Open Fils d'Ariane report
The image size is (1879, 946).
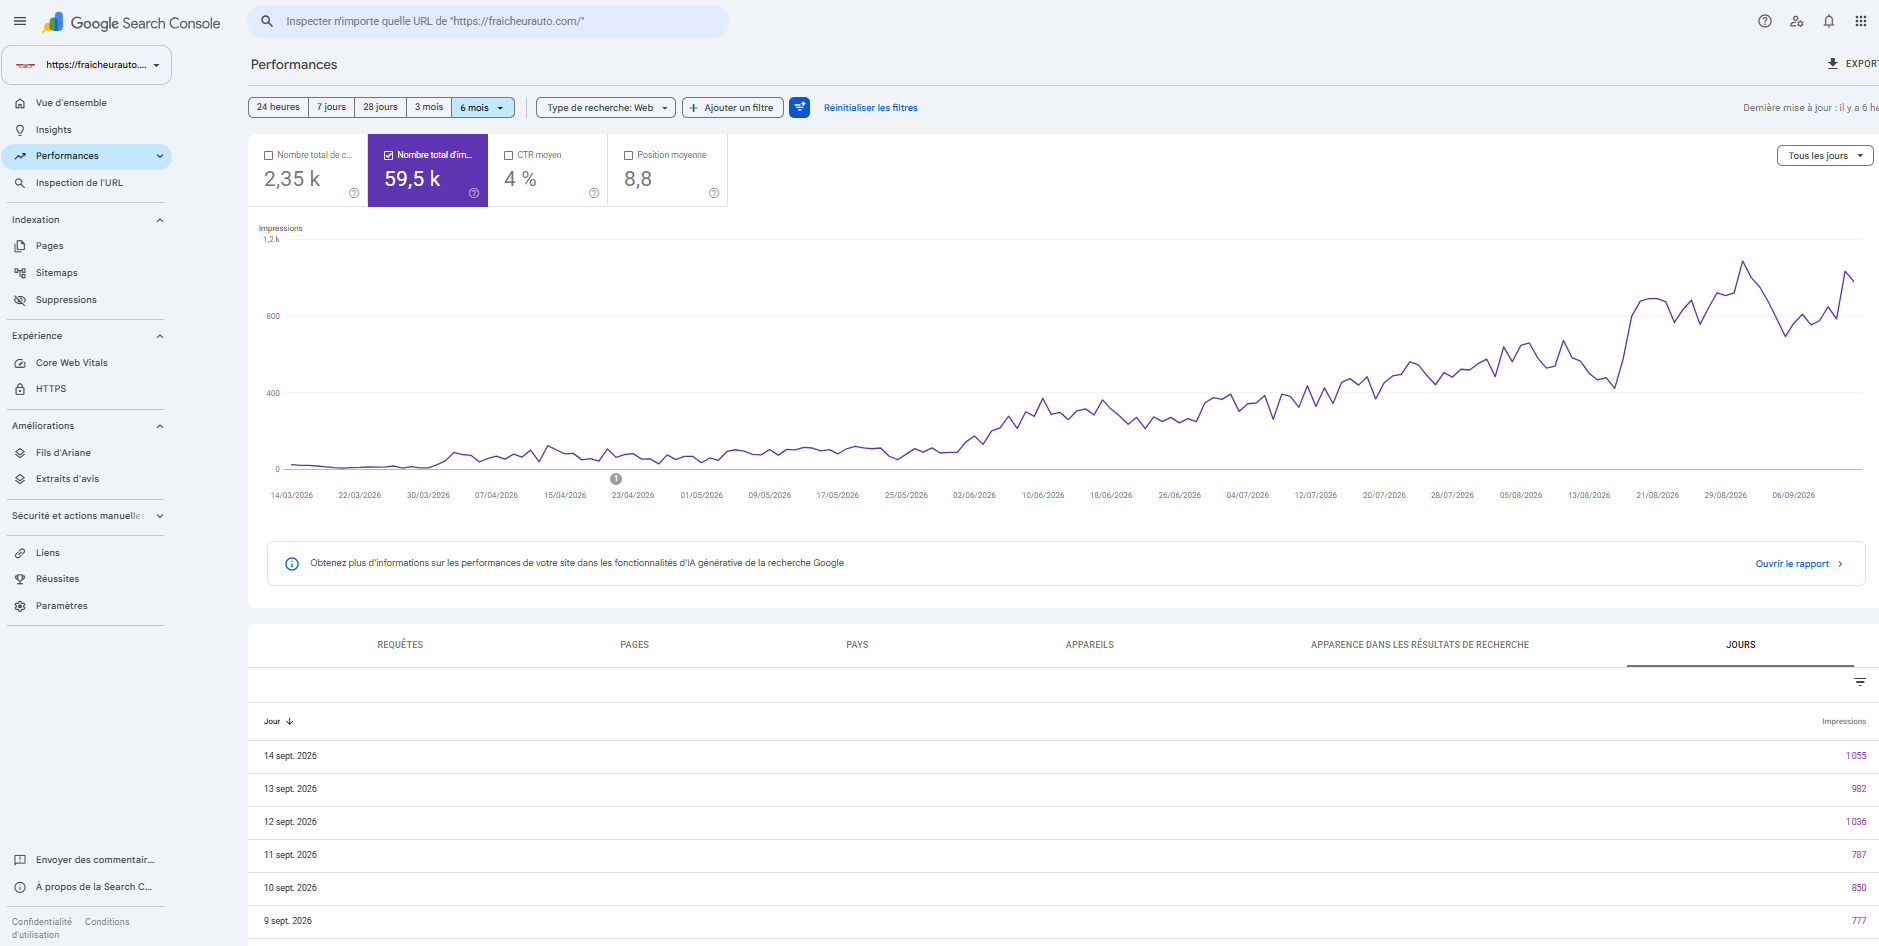tap(86, 453)
